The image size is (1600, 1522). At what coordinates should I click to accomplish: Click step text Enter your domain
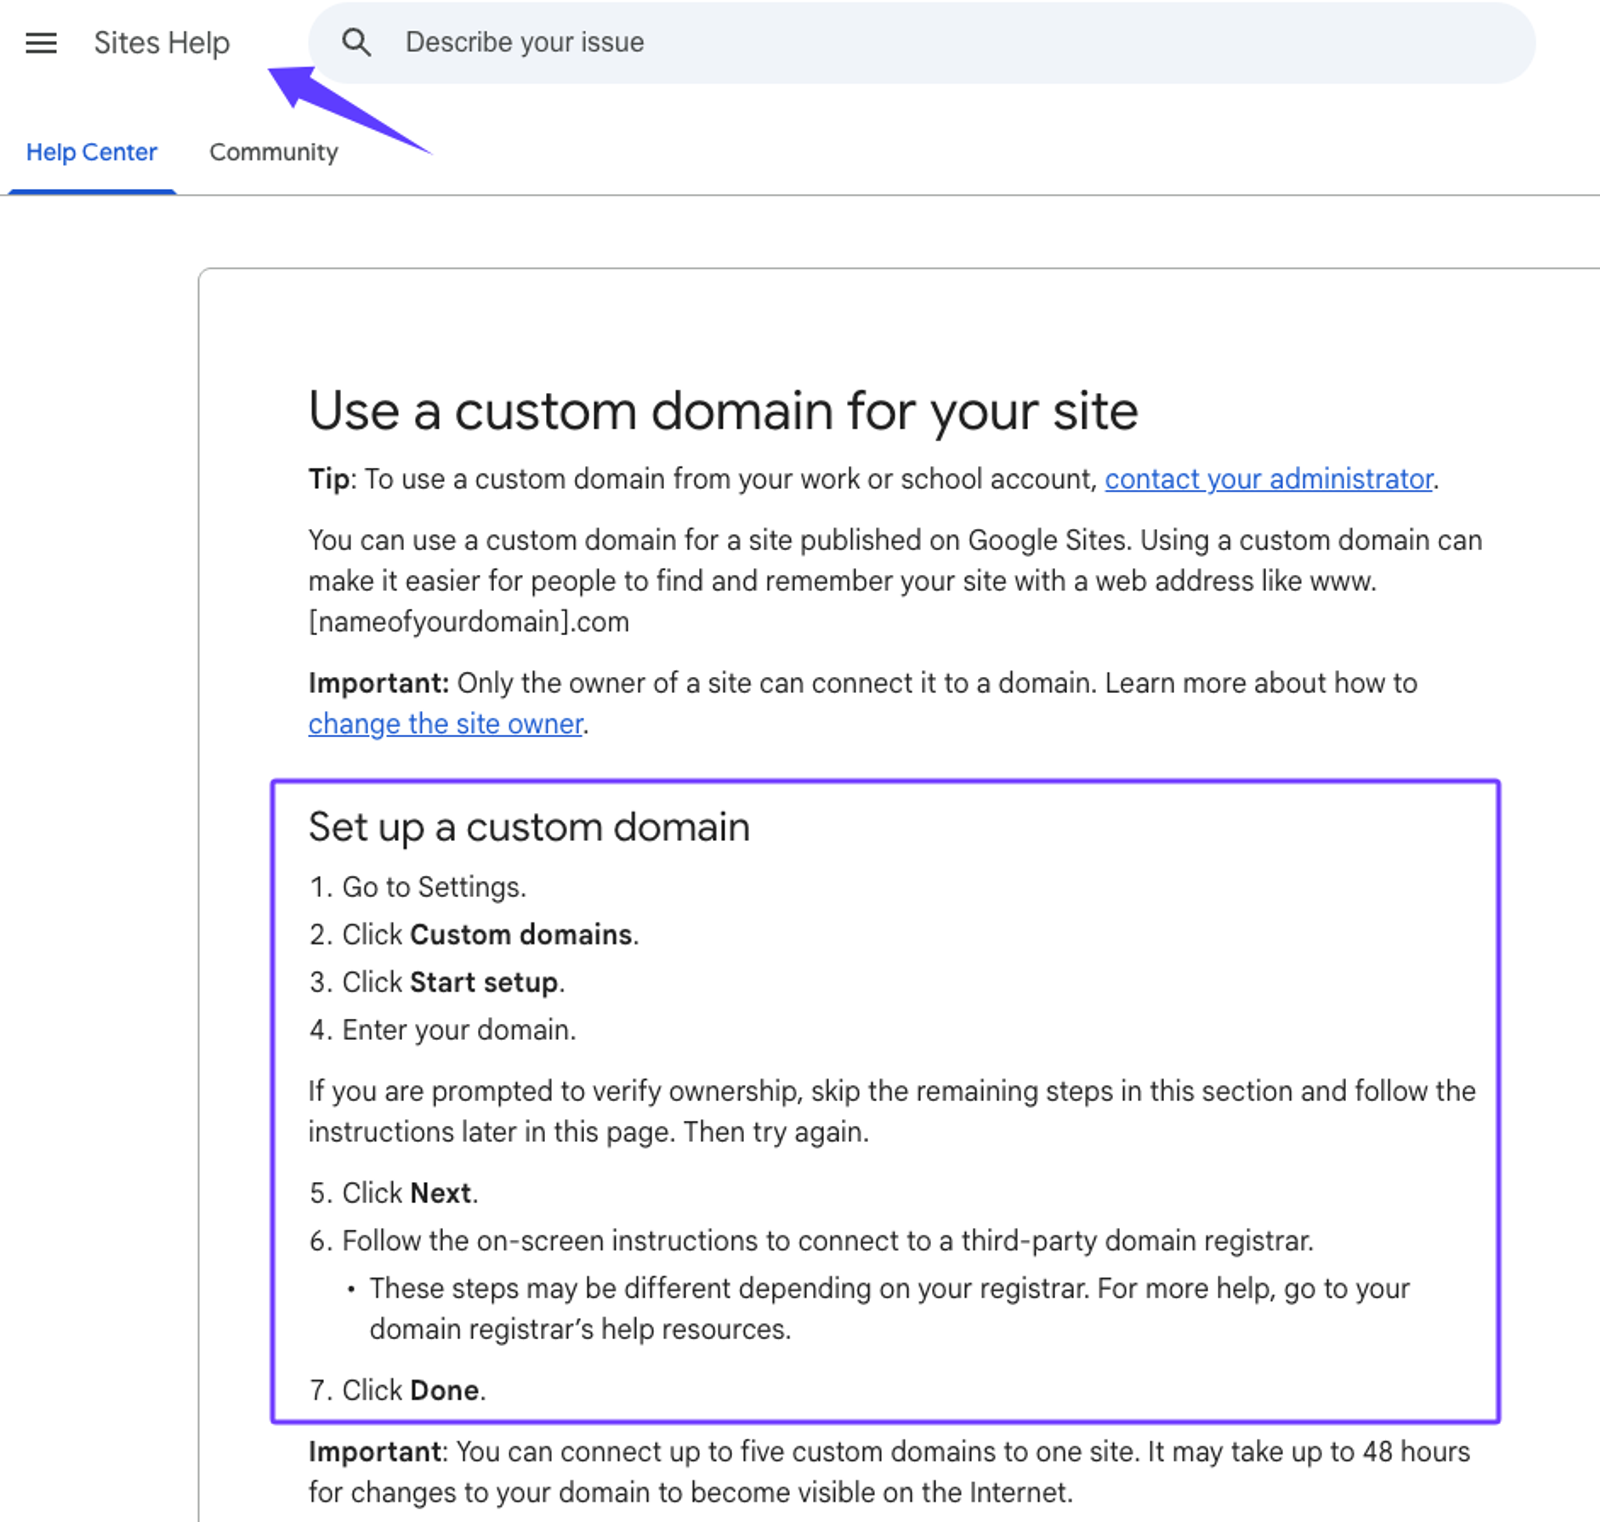click(x=459, y=1030)
